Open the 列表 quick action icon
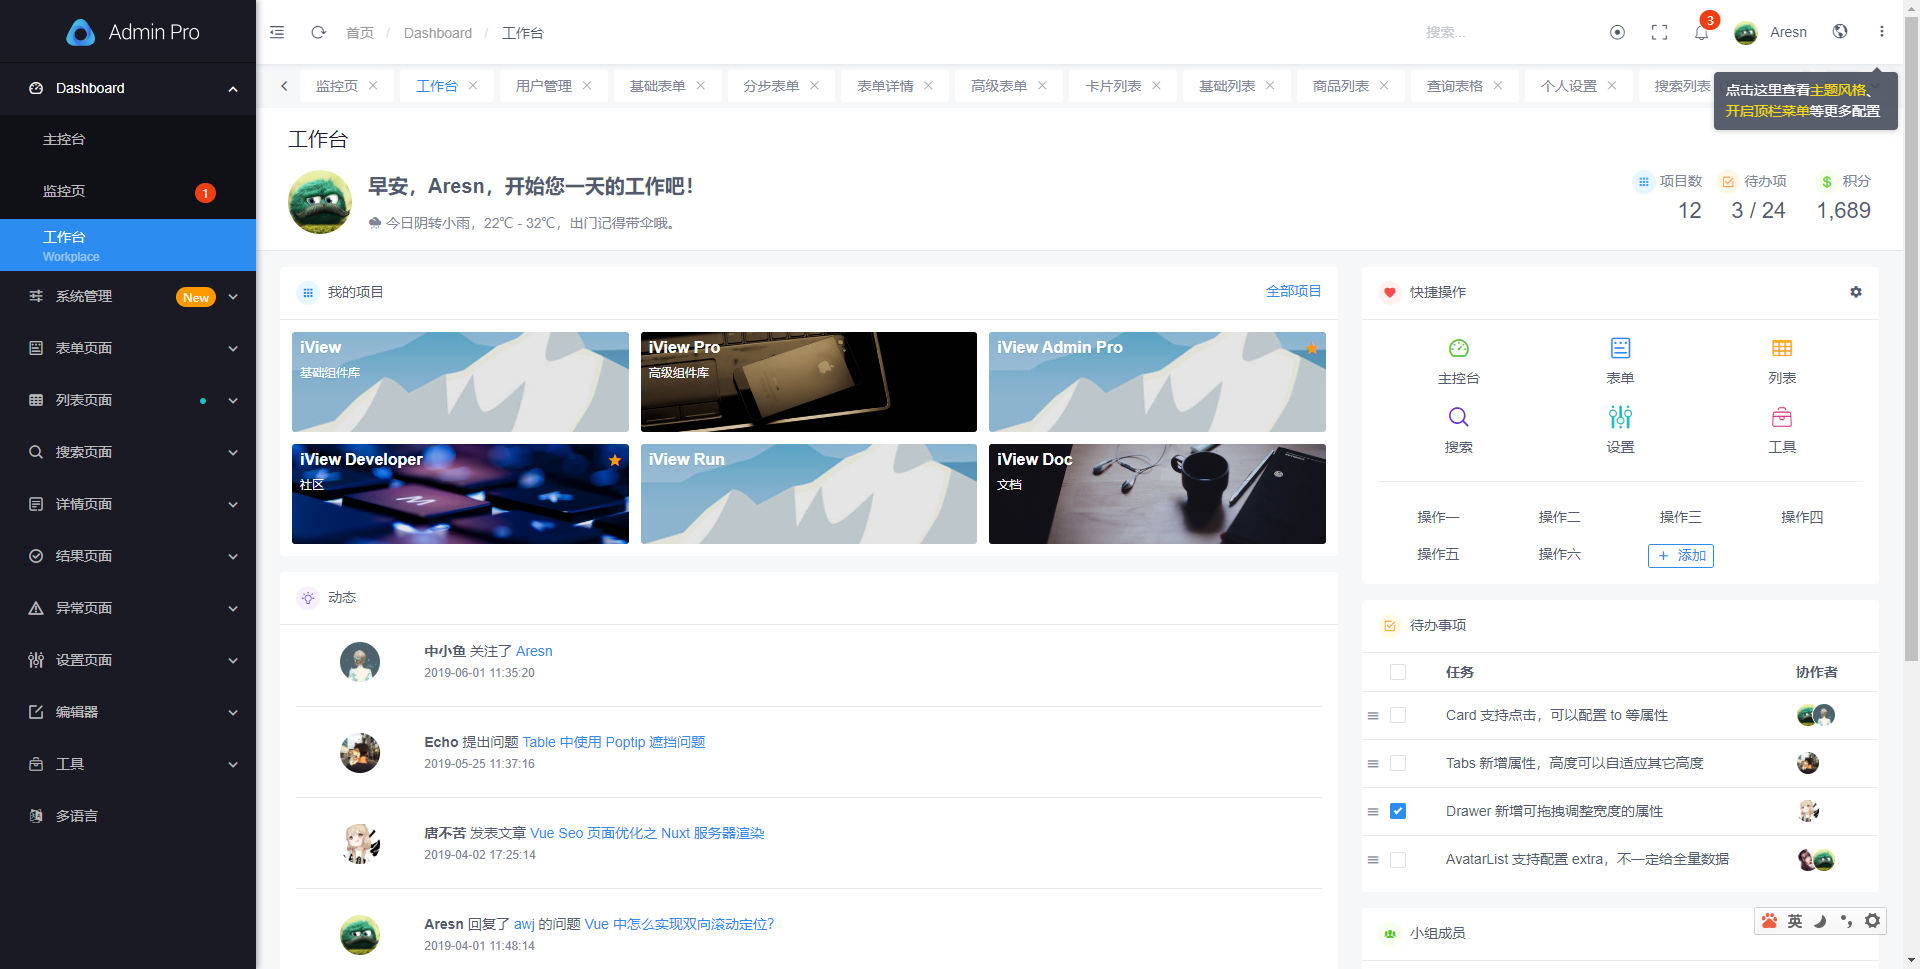The width and height of the screenshot is (1920, 969). coord(1782,348)
